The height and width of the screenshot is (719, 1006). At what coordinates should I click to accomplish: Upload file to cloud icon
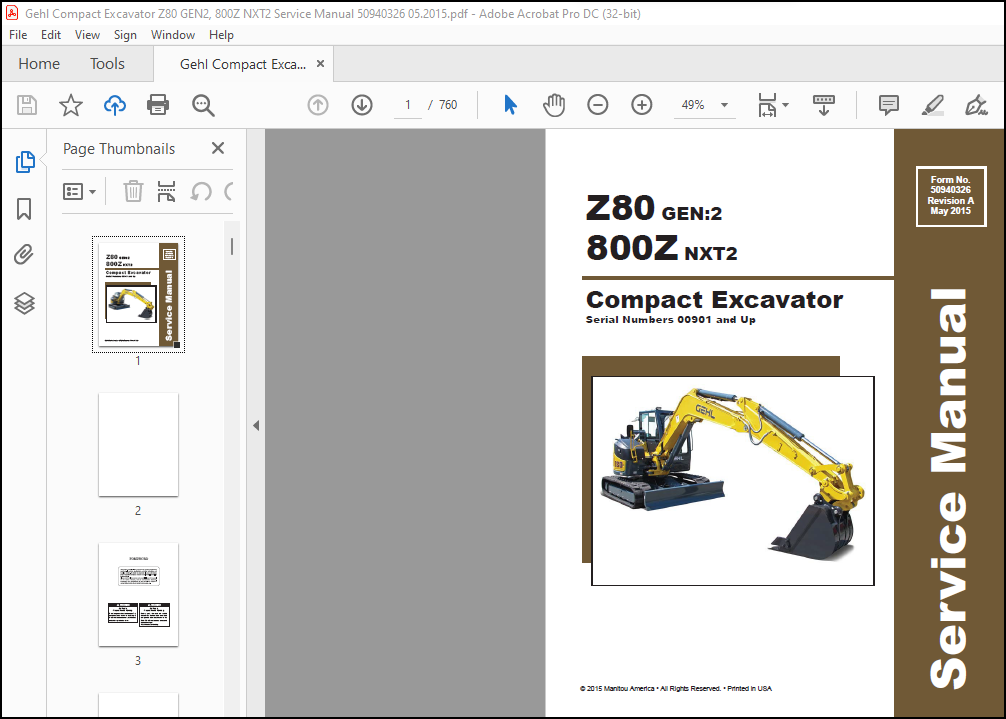115,105
